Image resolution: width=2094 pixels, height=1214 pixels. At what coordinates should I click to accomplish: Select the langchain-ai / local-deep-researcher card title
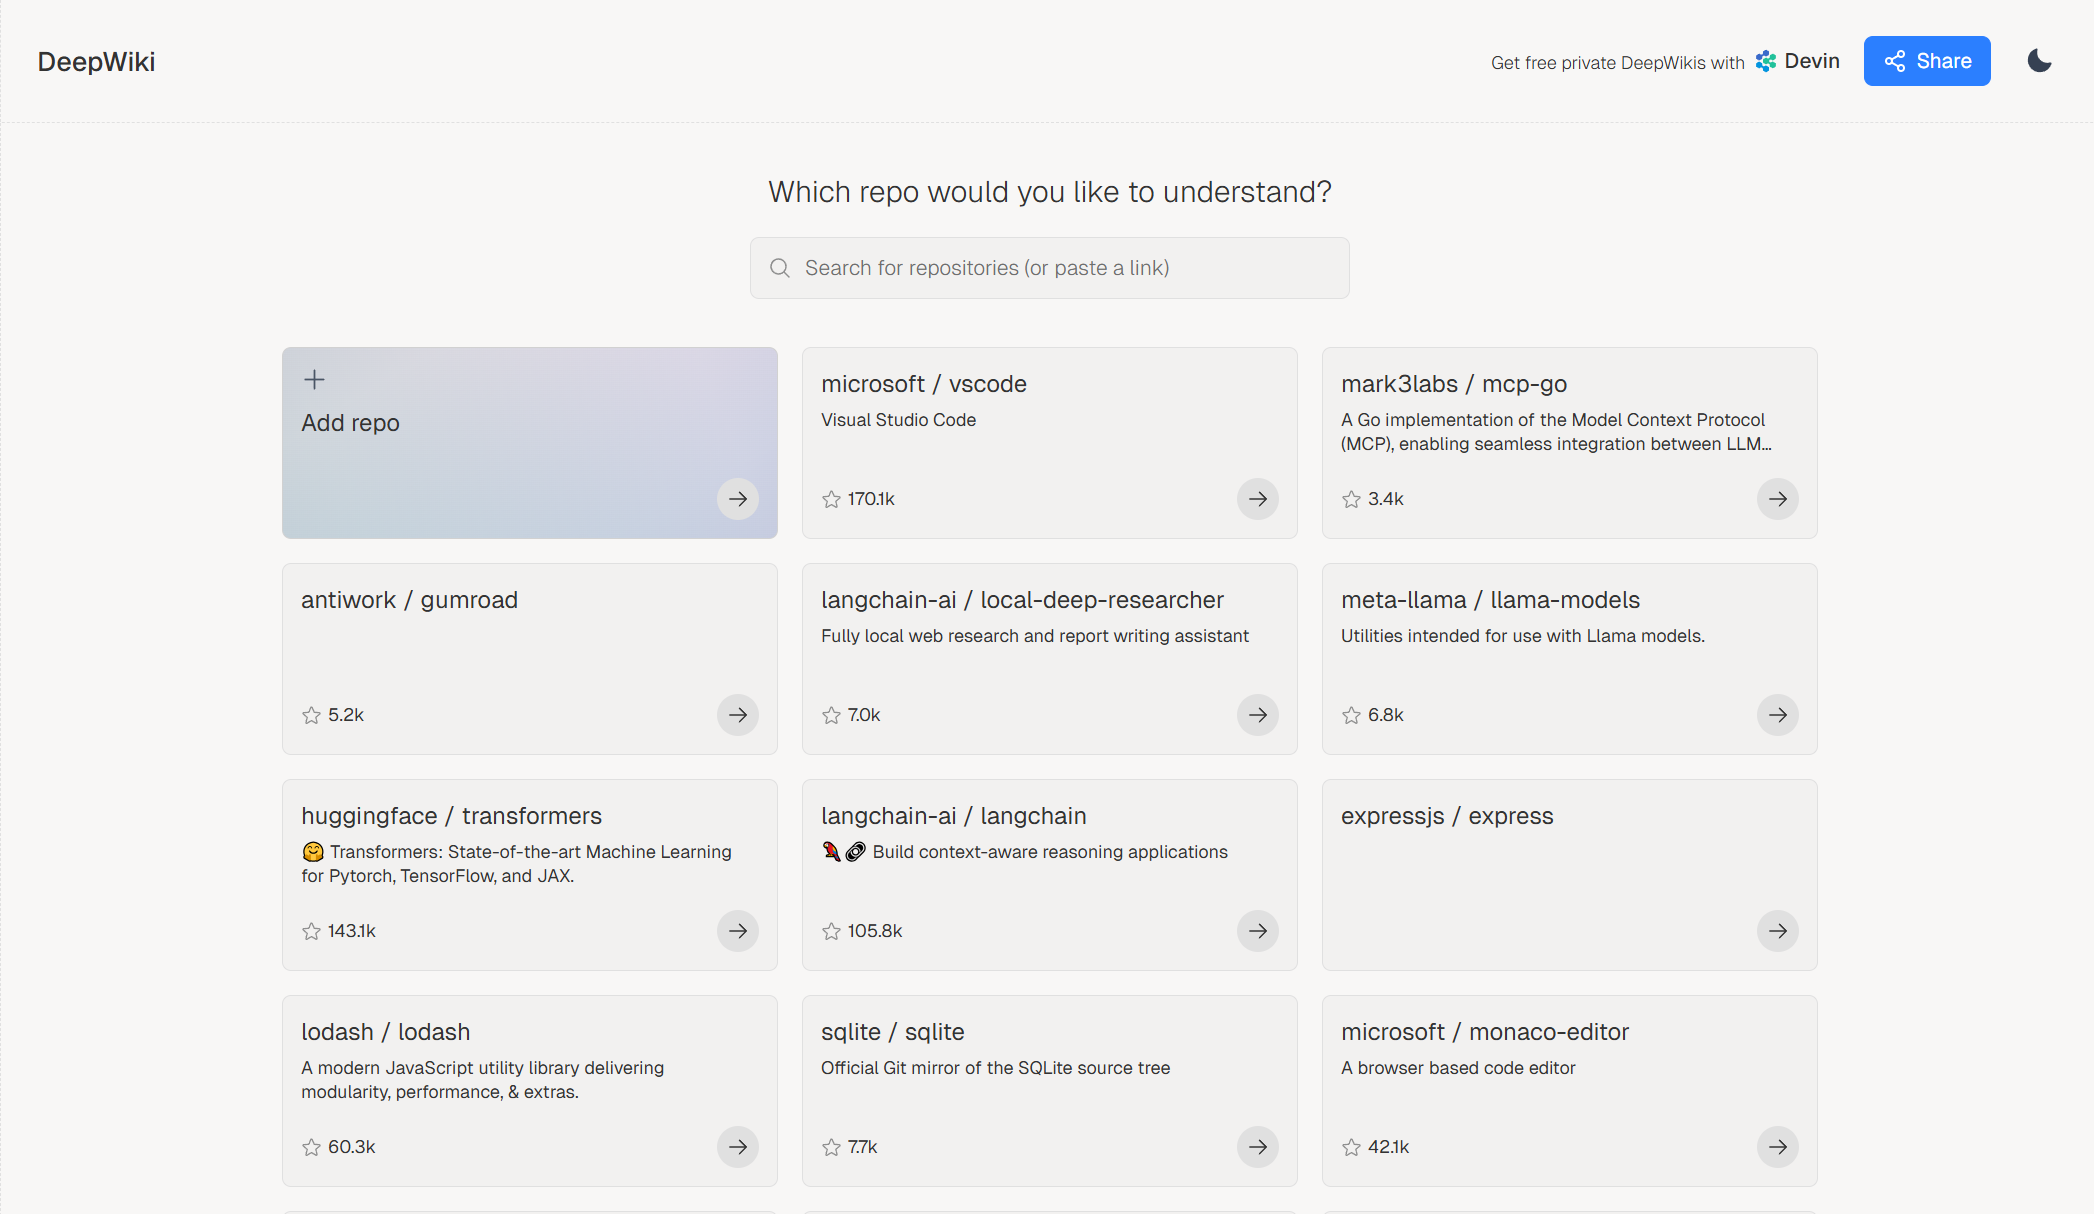coord(1022,600)
